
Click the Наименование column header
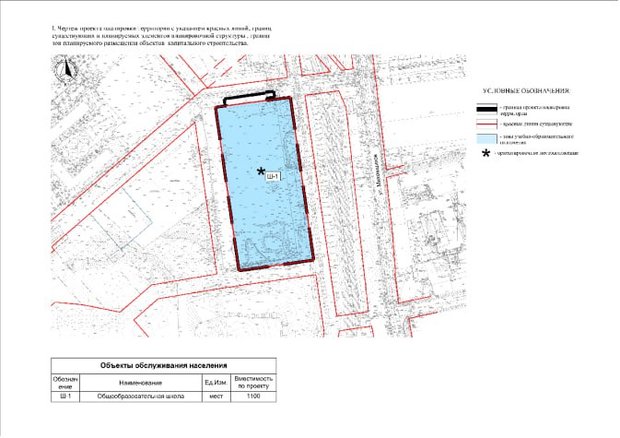tap(140, 382)
